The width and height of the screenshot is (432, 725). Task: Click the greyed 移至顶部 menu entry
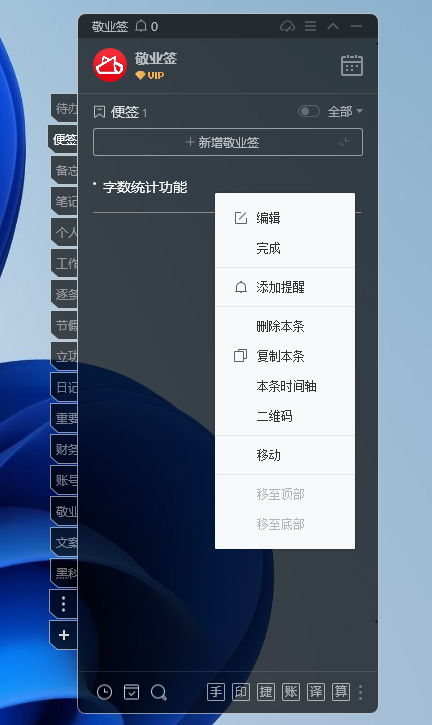(285, 494)
